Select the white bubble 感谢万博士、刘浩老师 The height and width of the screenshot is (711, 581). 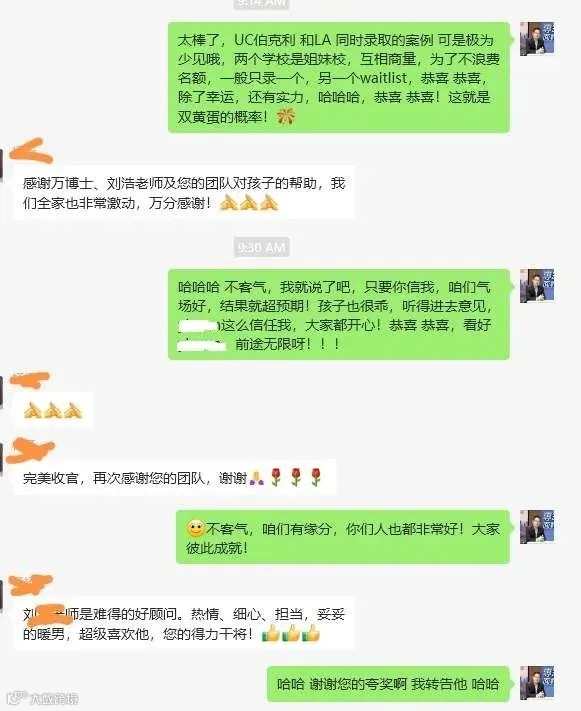(x=184, y=193)
